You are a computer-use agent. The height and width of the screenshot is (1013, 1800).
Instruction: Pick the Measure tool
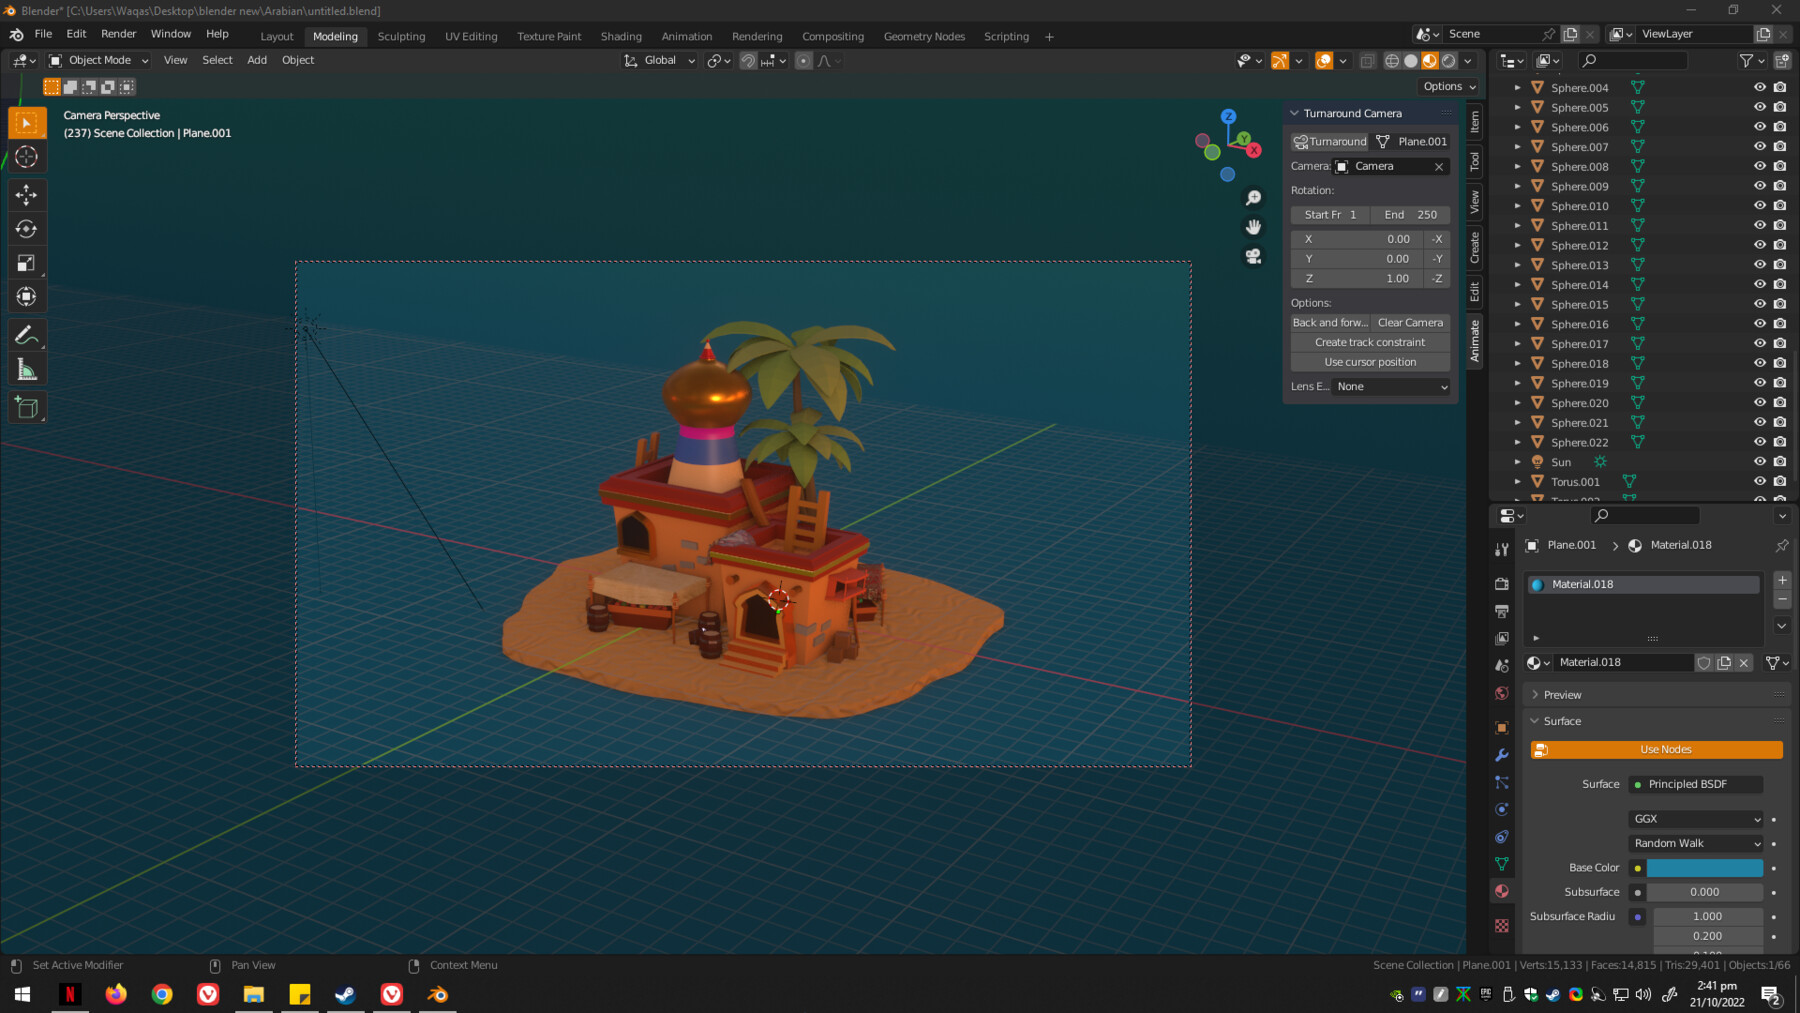pos(26,368)
